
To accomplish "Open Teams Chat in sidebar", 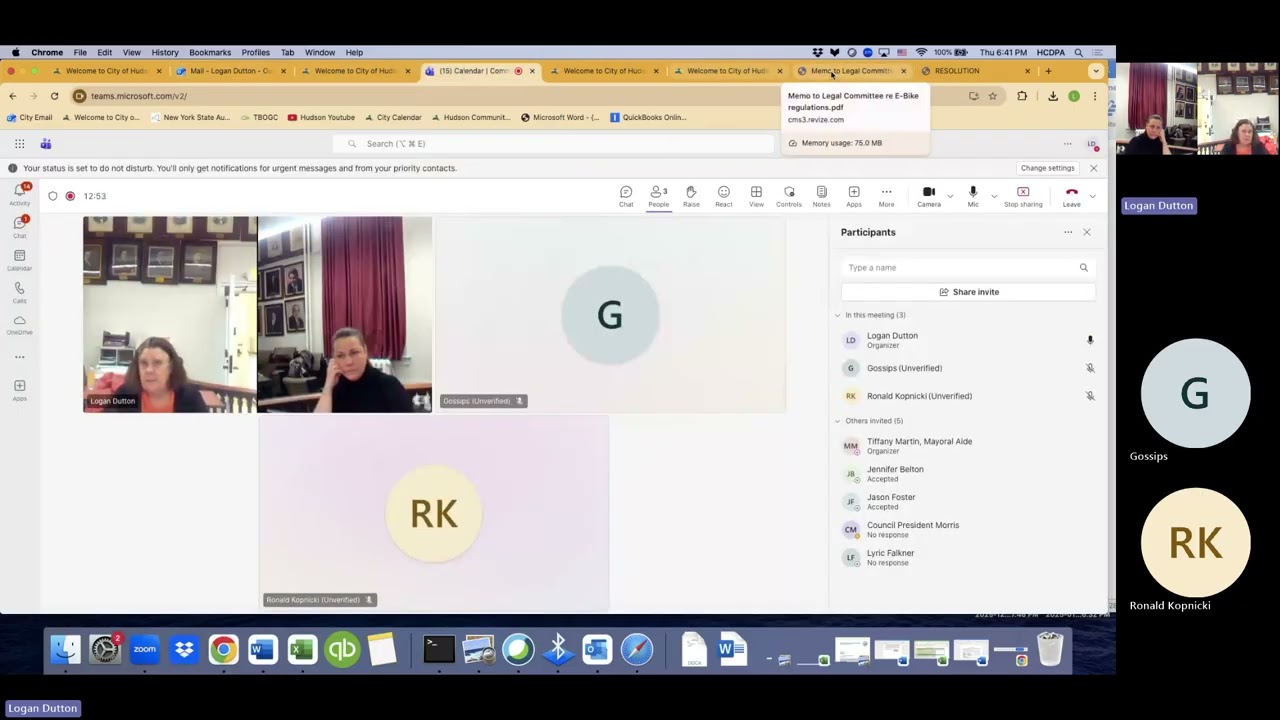I will click(x=19, y=227).
